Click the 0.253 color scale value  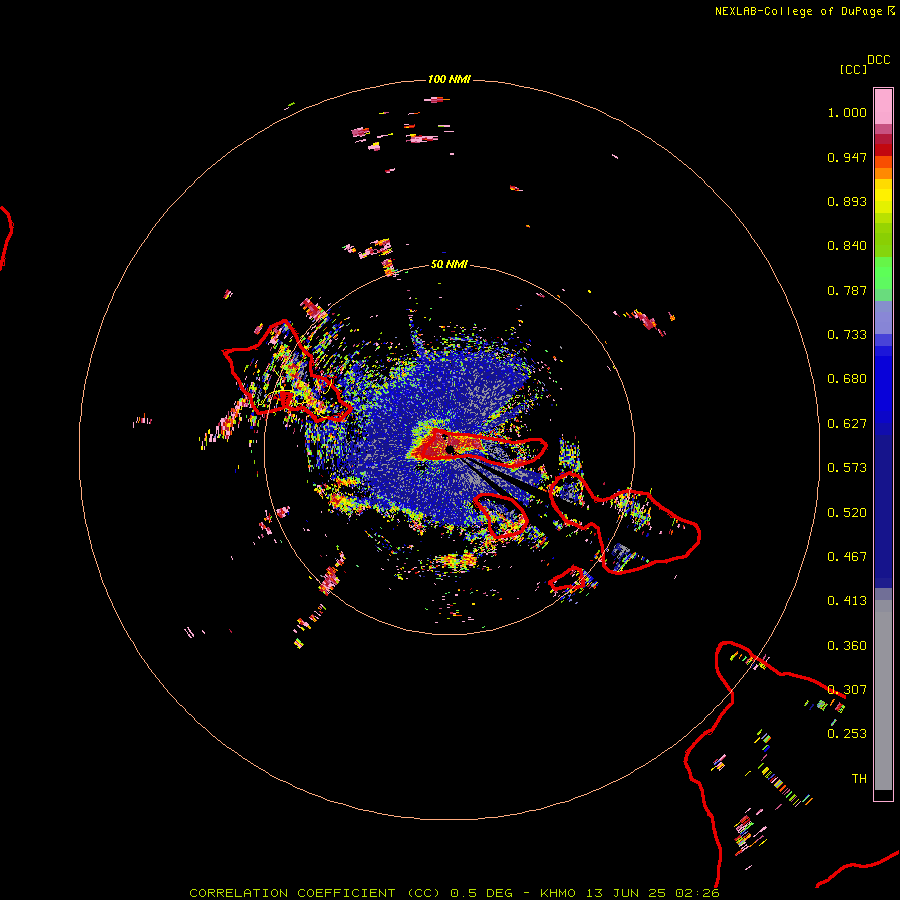point(847,734)
